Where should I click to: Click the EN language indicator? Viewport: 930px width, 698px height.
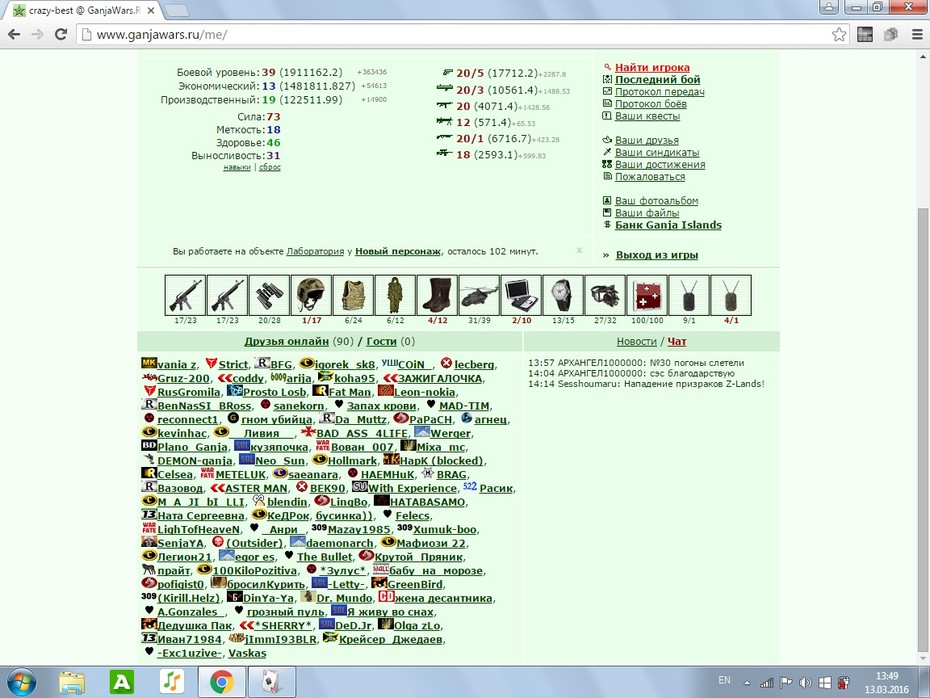pos(724,680)
